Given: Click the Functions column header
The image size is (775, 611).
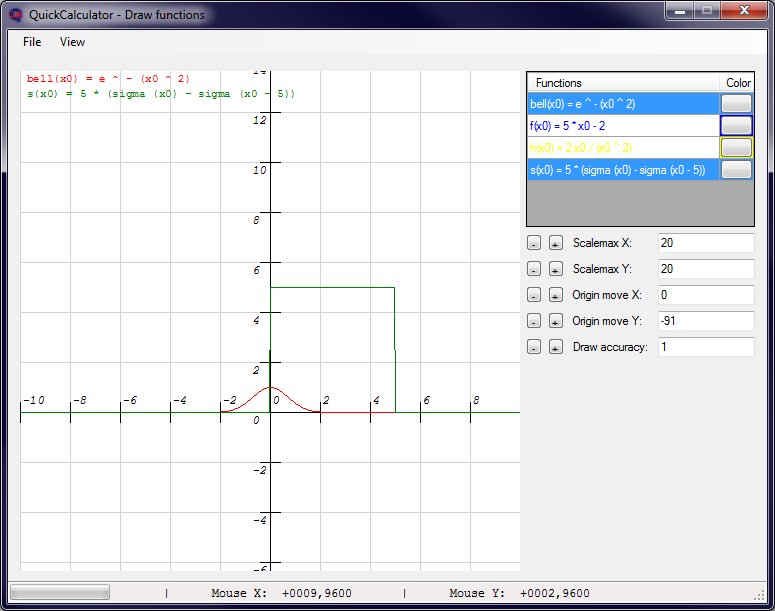Looking at the screenshot, I should 623,83.
